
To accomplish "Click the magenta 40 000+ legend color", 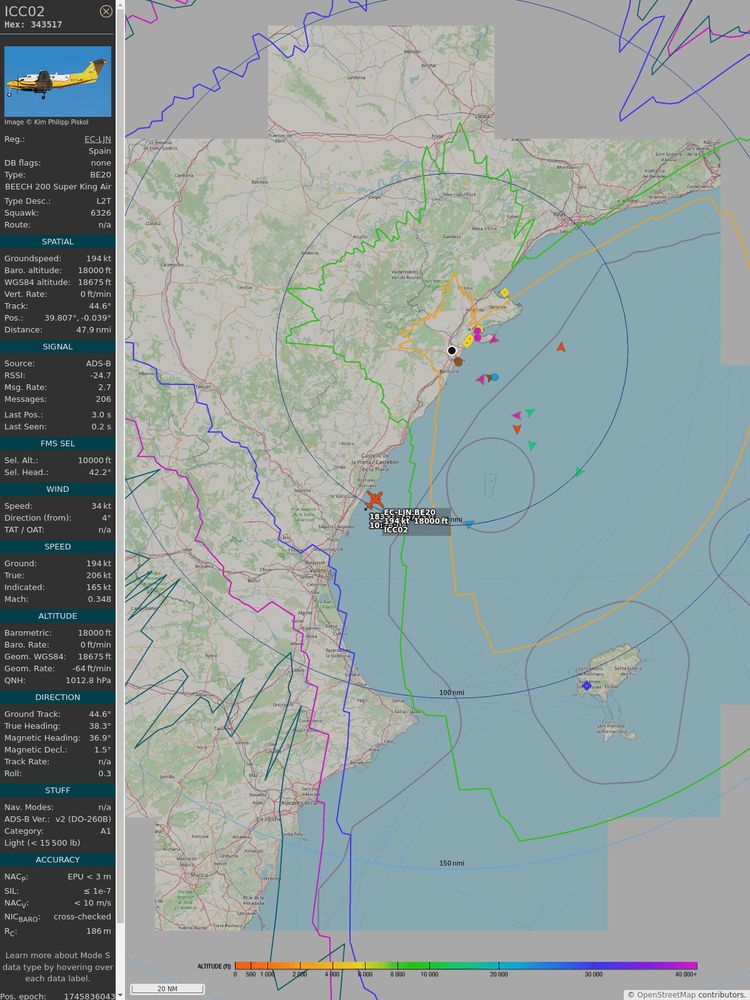I will coord(689,966).
